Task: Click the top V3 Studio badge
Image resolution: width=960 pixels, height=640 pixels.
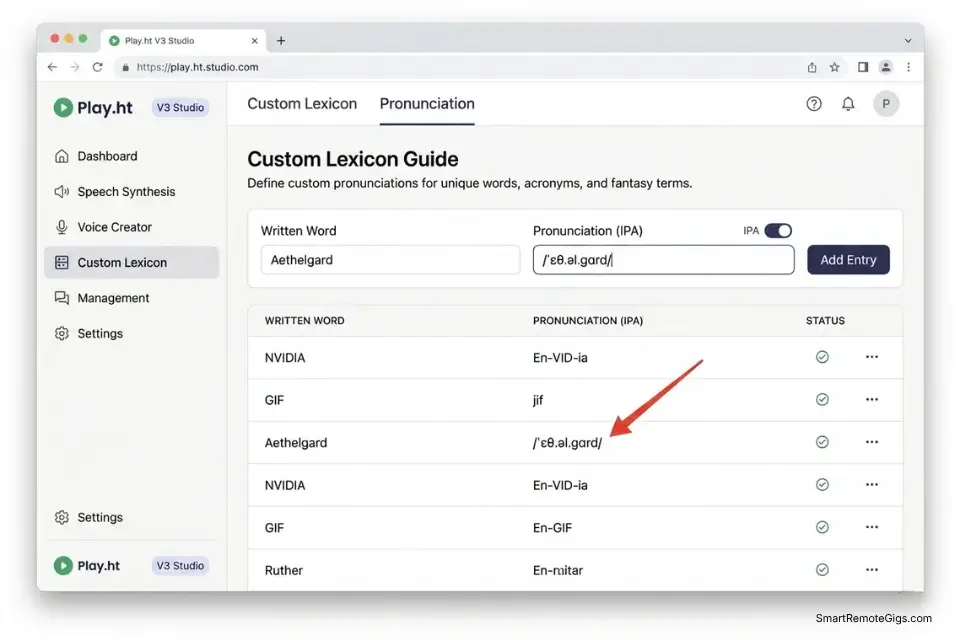Action: click(x=180, y=108)
